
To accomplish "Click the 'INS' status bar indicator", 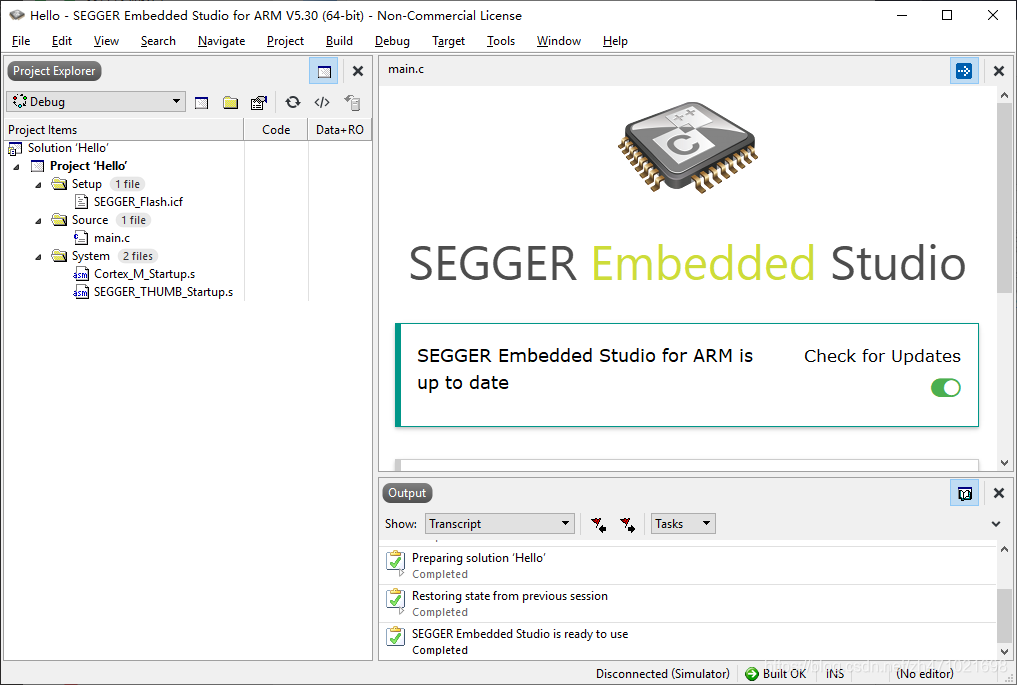I will coord(835,674).
